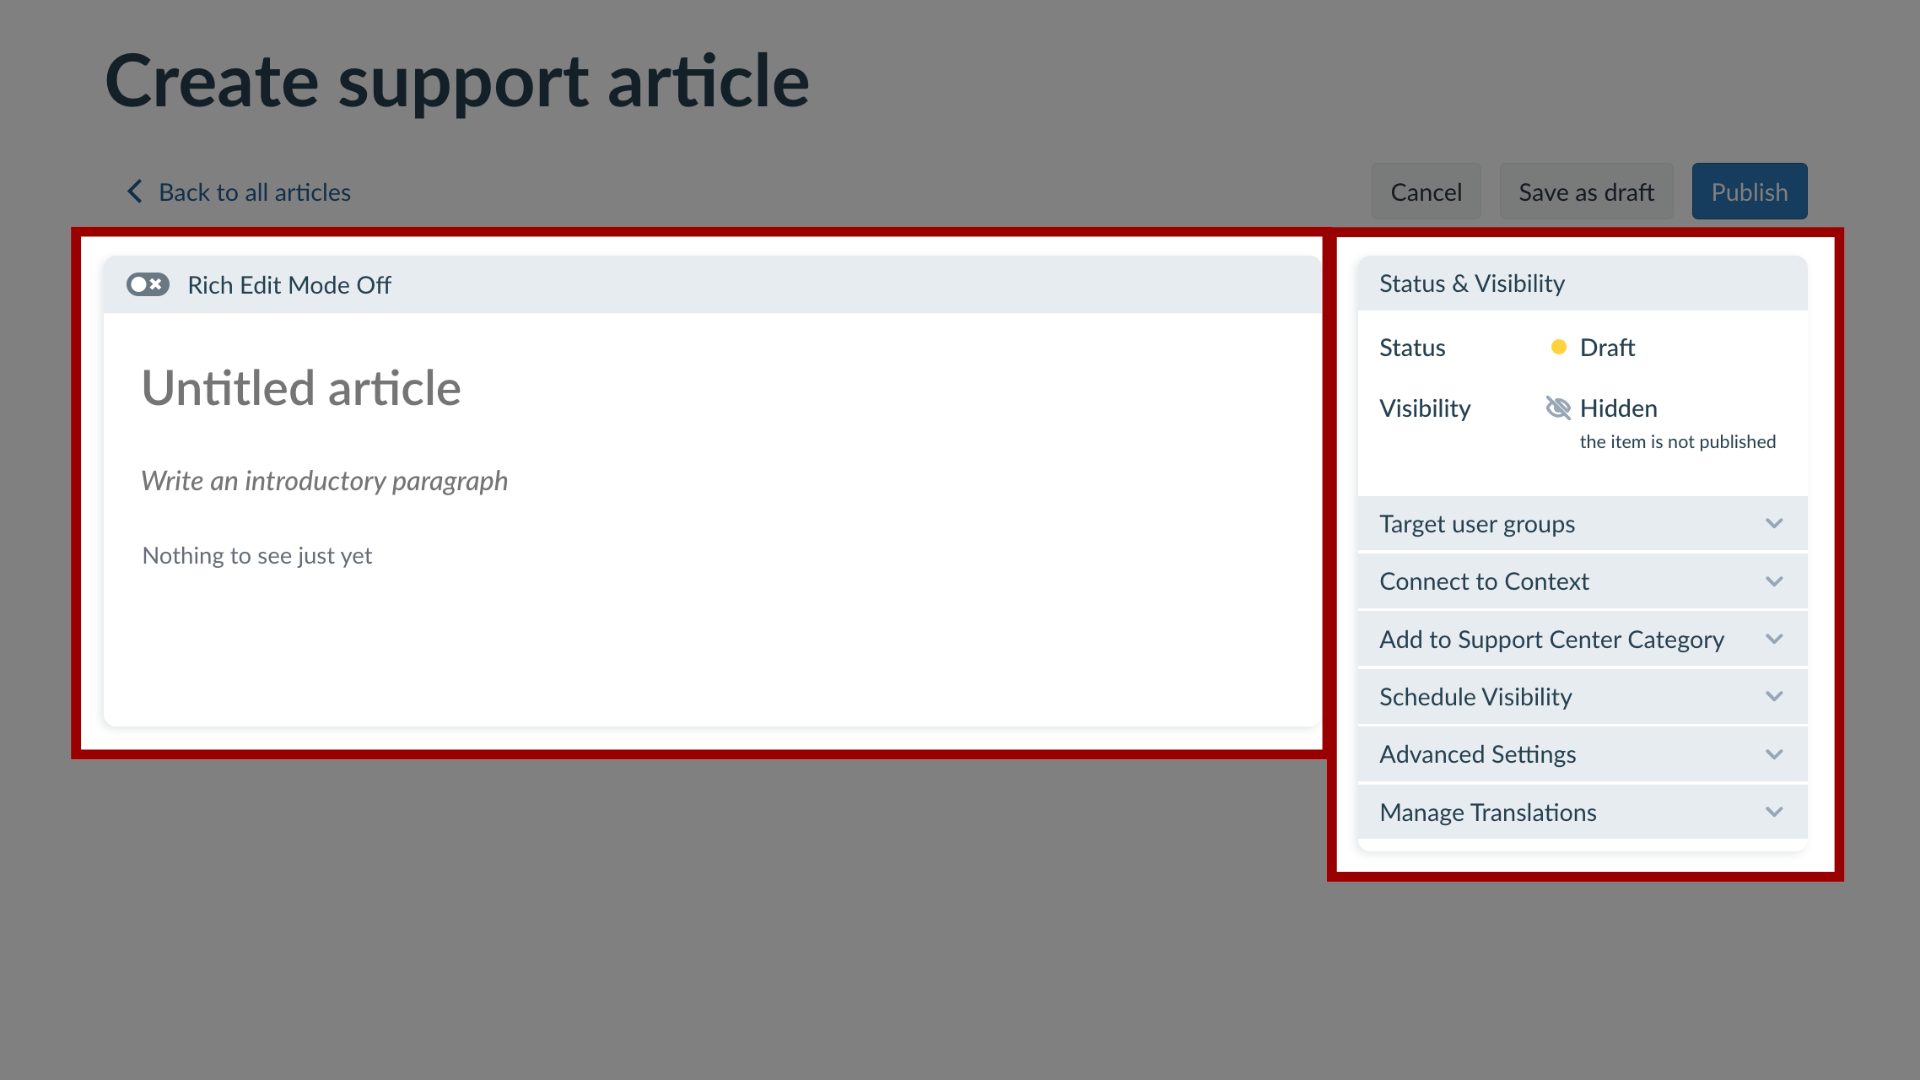Click the Save as draft button
This screenshot has height=1080, width=1920.
[x=1586, y=191]
